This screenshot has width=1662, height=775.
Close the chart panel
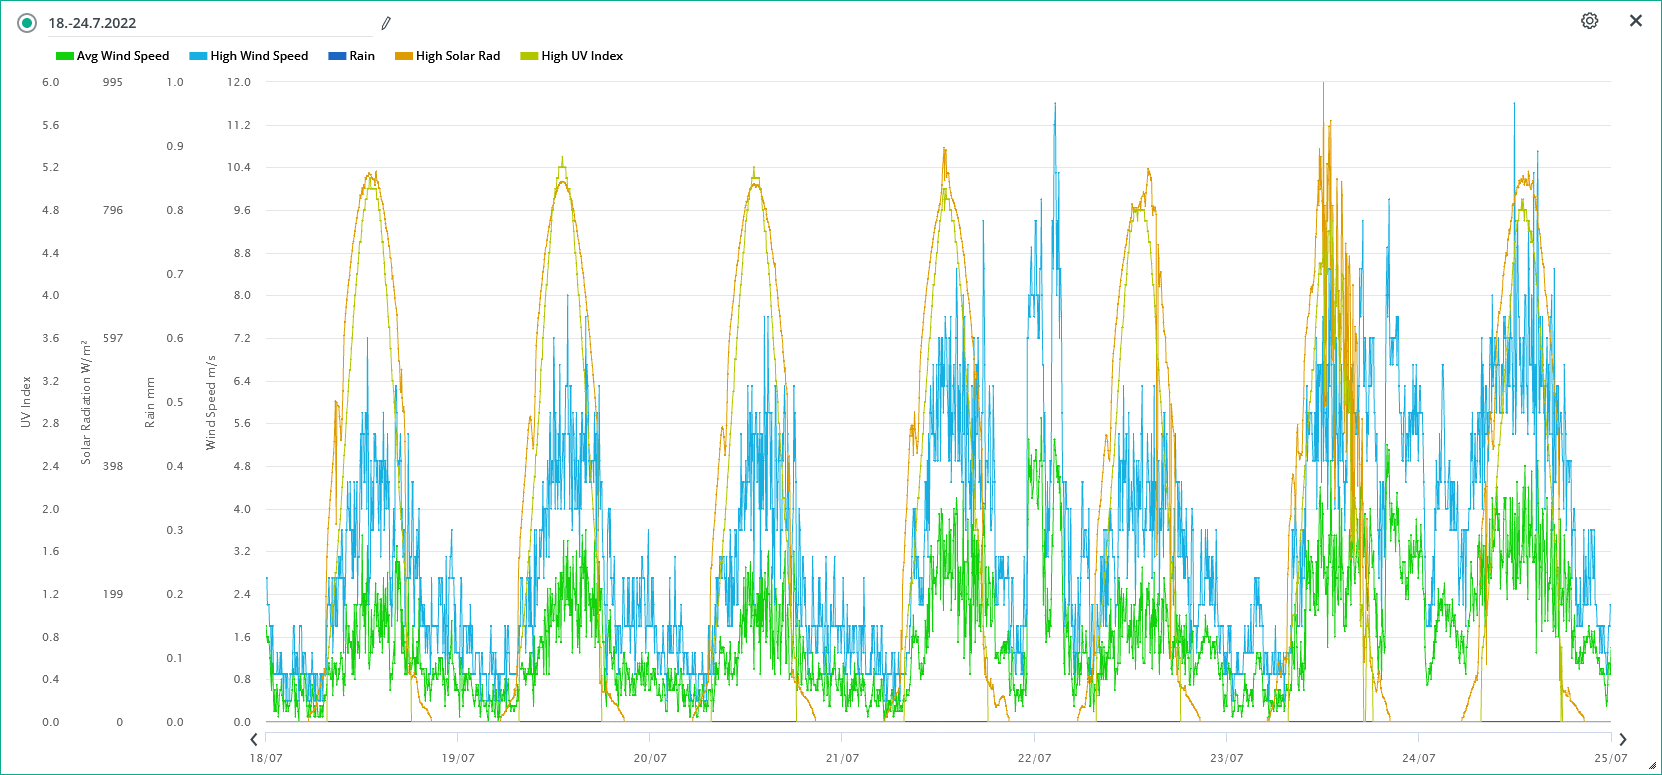click(x=1636, y=21)
